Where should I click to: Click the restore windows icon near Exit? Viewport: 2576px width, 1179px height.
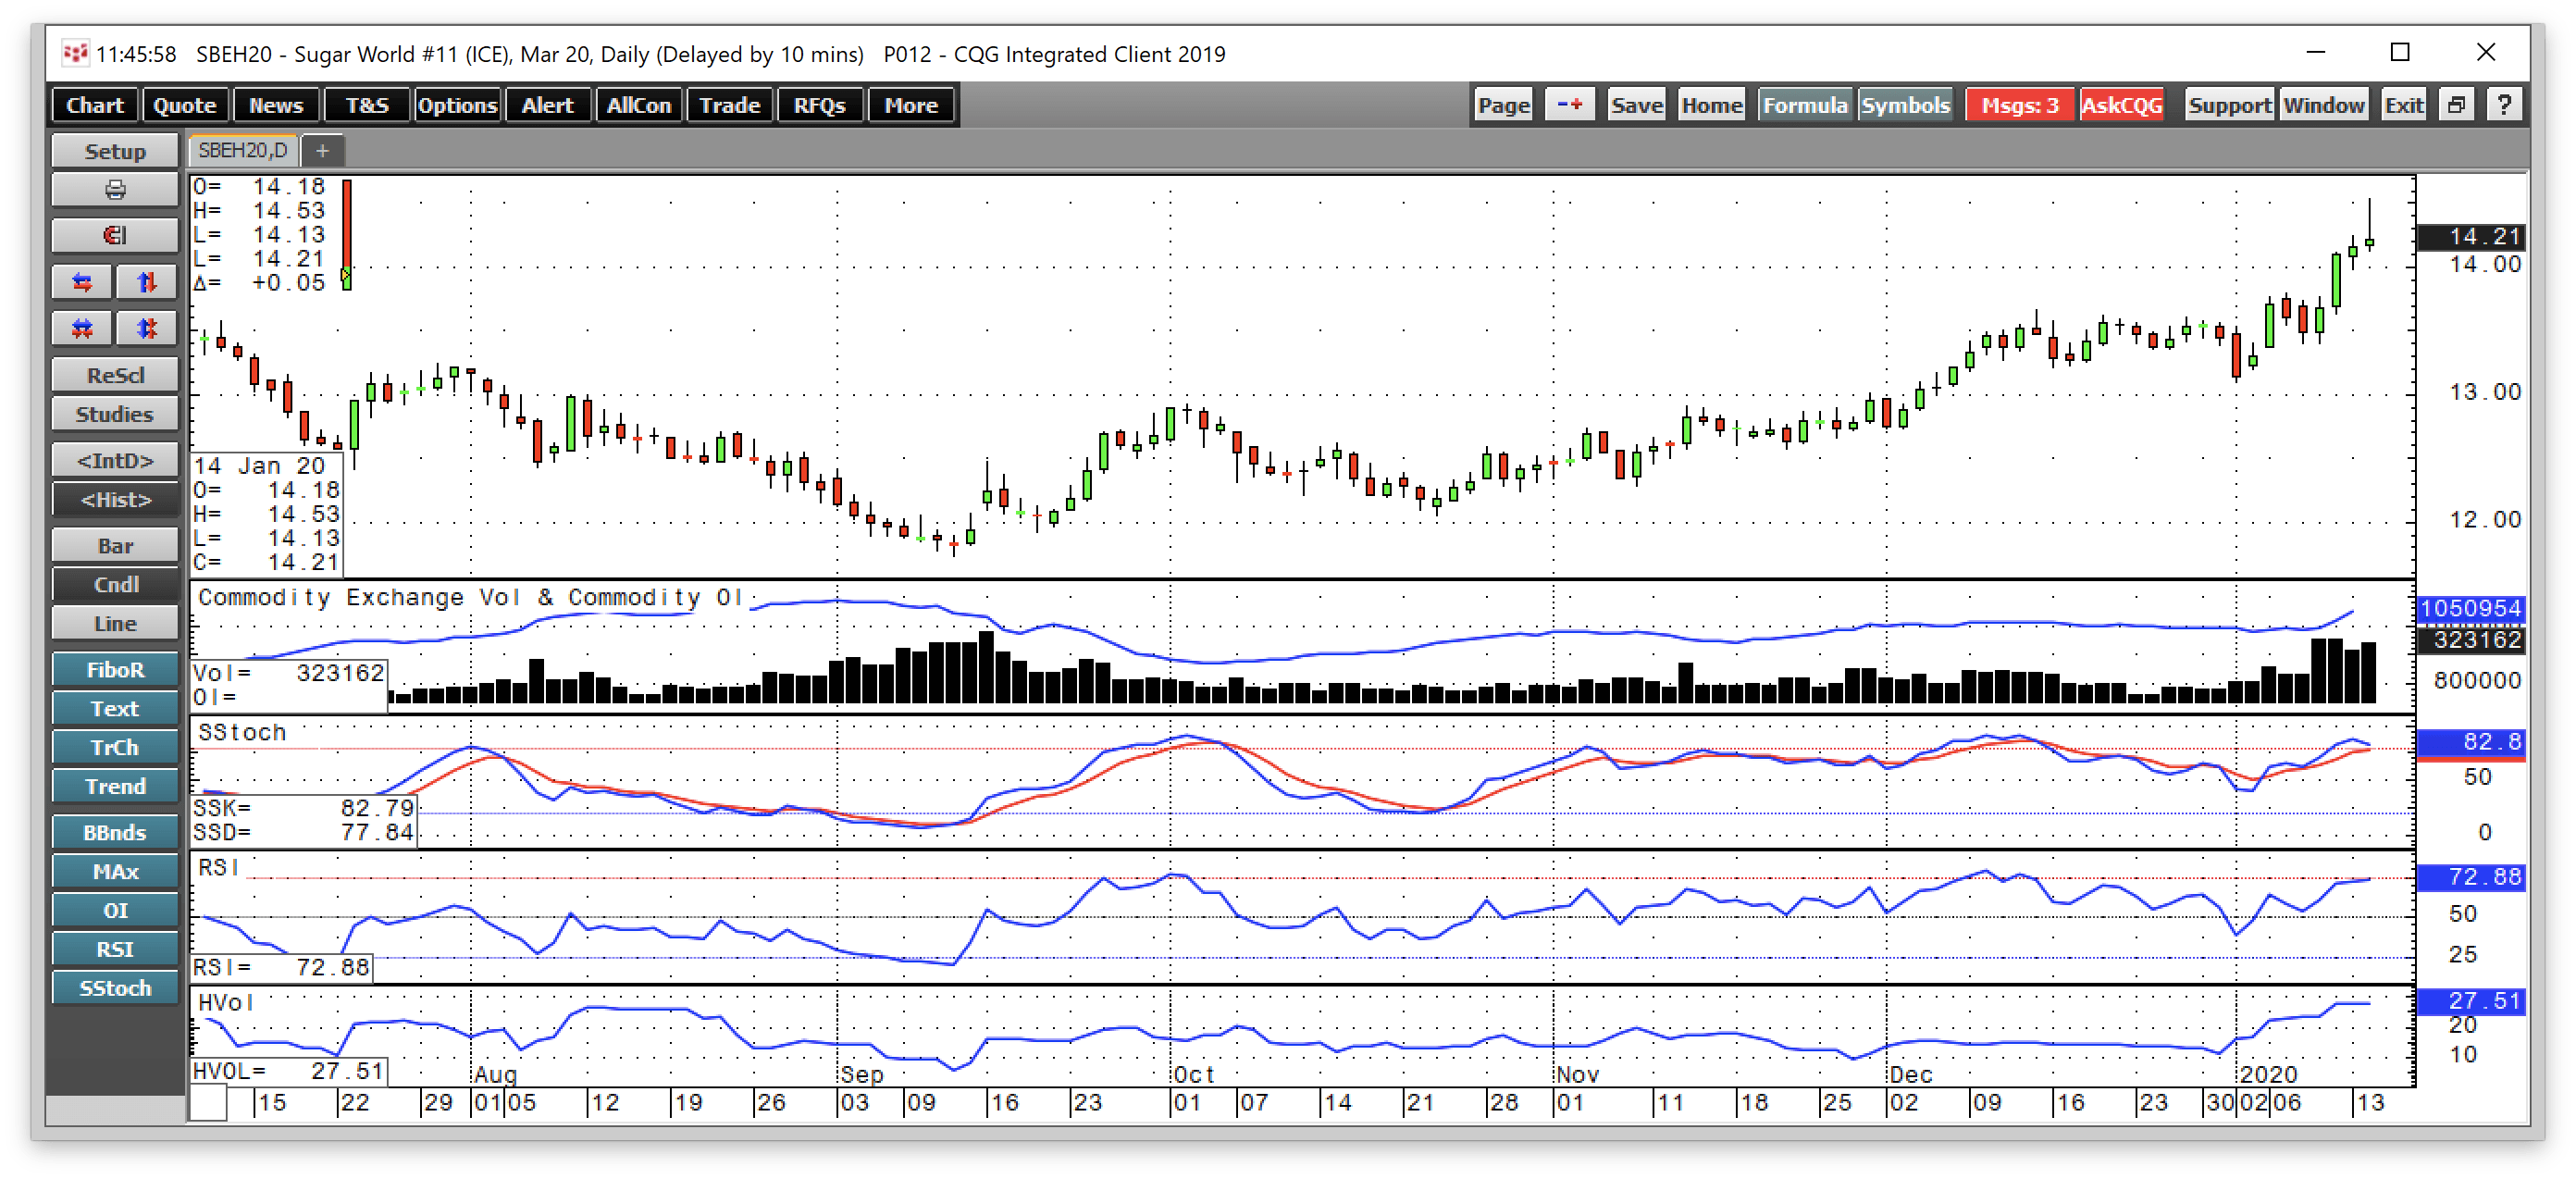pos(2457,105)
